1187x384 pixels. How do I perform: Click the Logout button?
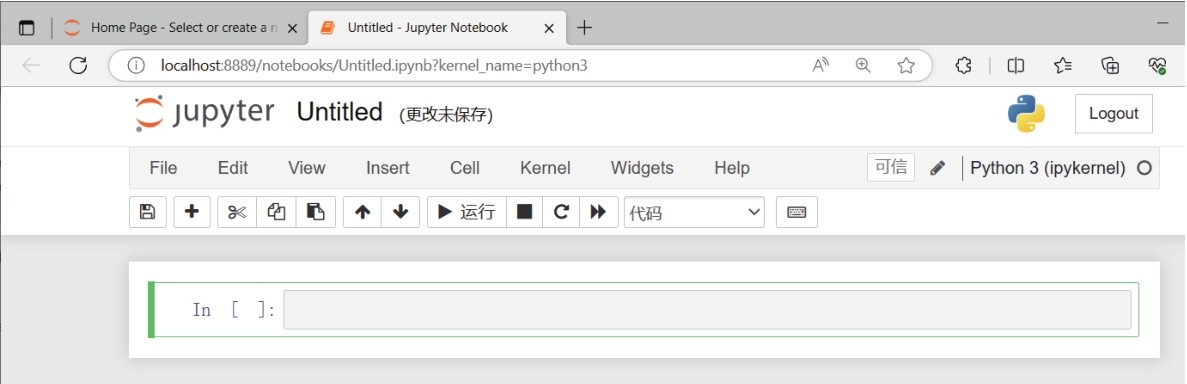point(1114,114)
